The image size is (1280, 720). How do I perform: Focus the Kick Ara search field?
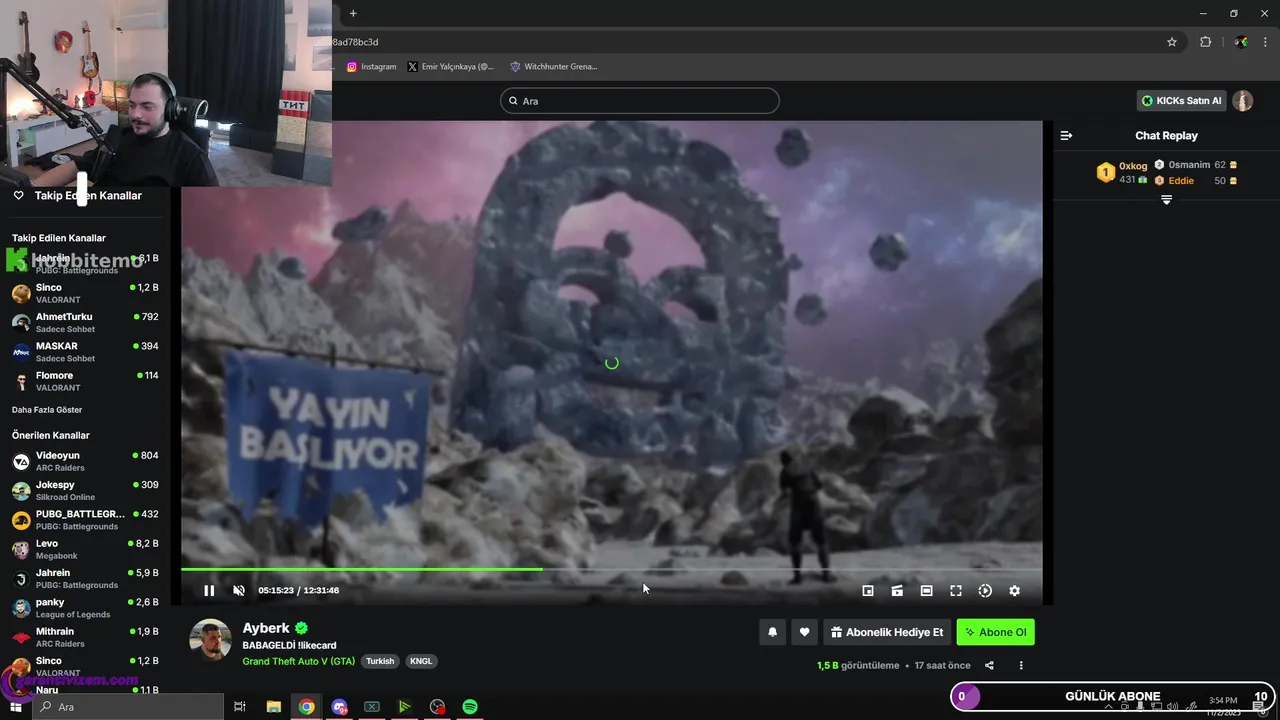(640, 101)
